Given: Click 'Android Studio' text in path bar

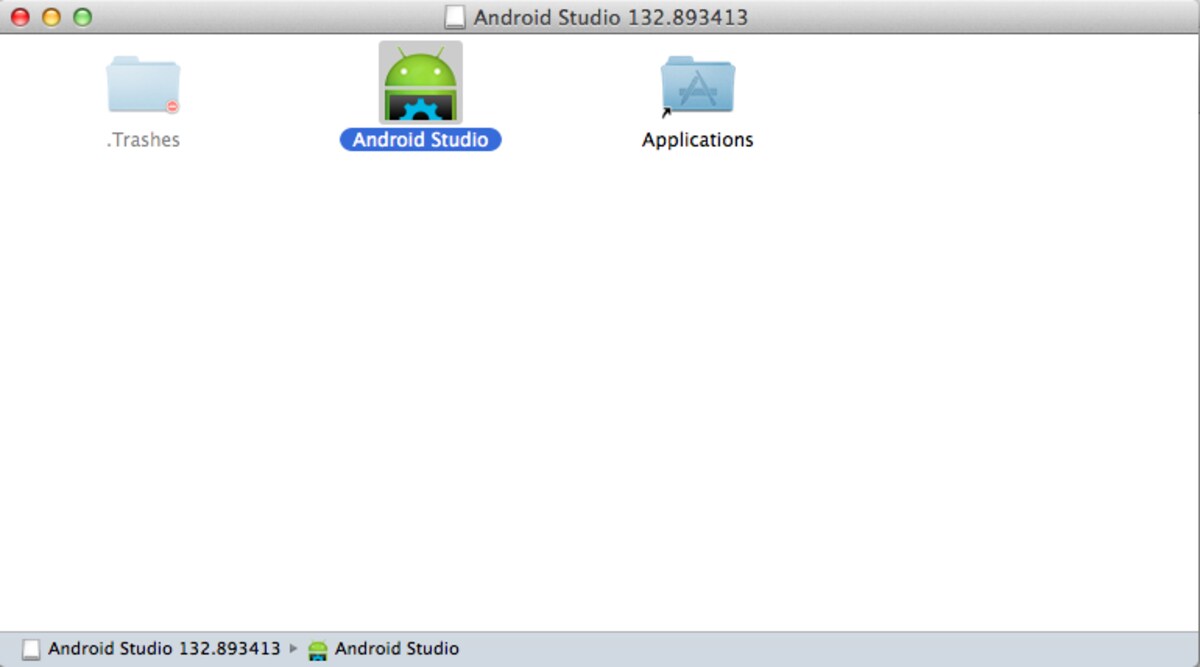Looking at the screenshot, I should (397, 649).
